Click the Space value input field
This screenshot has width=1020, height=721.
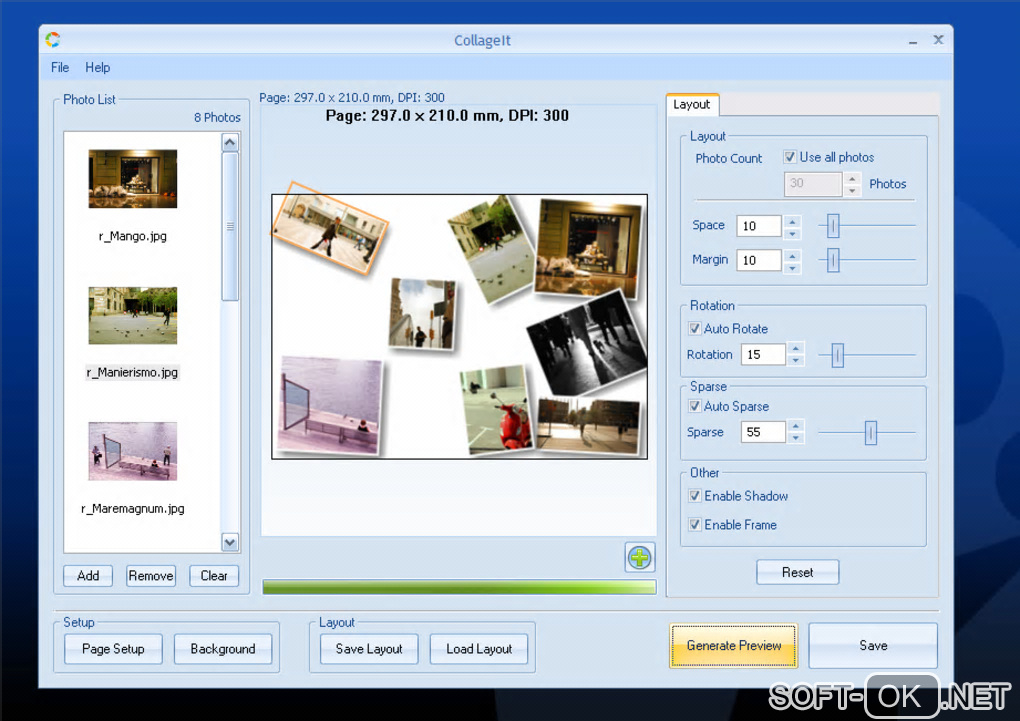(x=758, y=226)
